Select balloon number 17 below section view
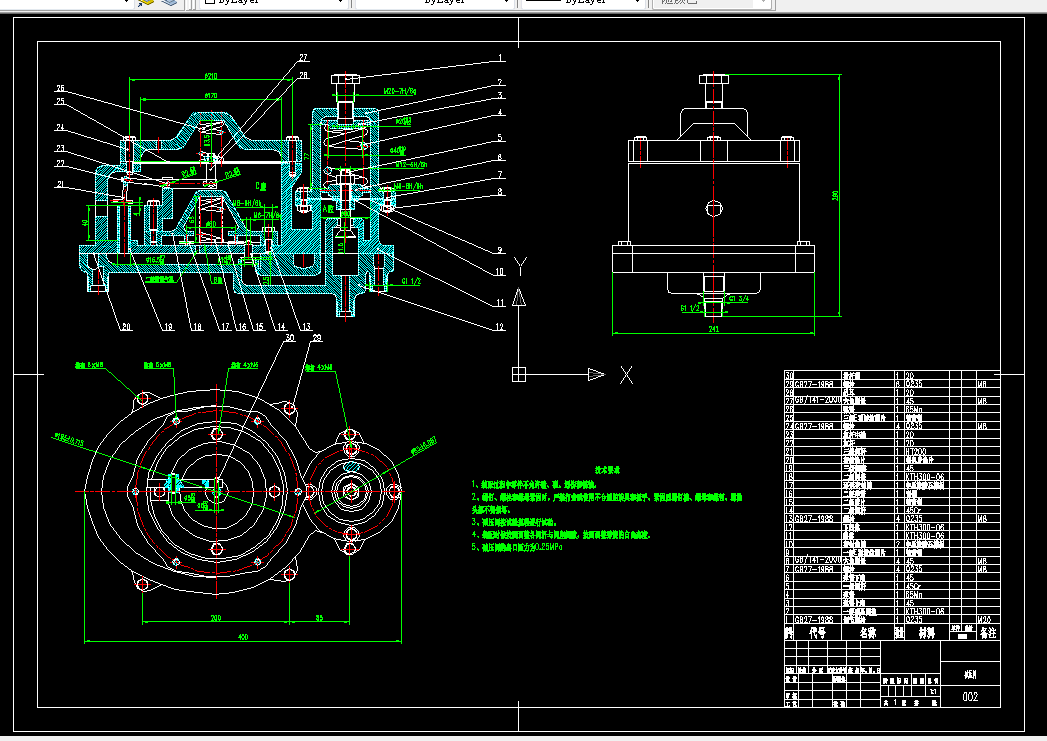 point(226,327)
